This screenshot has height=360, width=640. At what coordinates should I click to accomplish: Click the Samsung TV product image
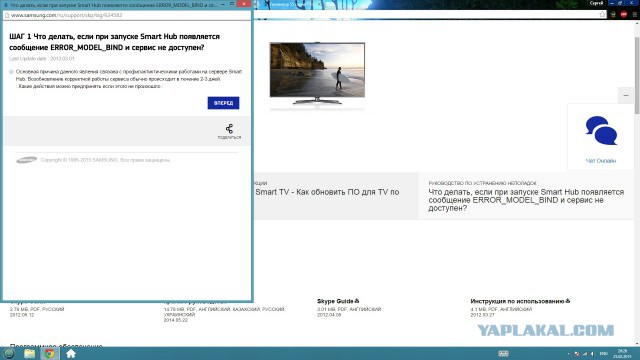(317, 73)
